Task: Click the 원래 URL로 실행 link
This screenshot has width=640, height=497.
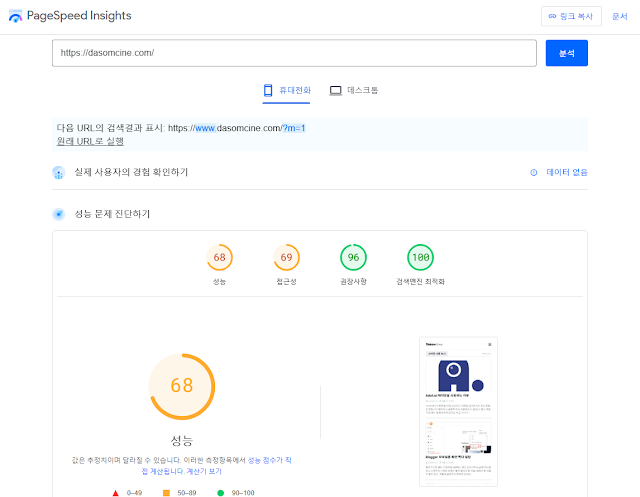Action: 90,141
